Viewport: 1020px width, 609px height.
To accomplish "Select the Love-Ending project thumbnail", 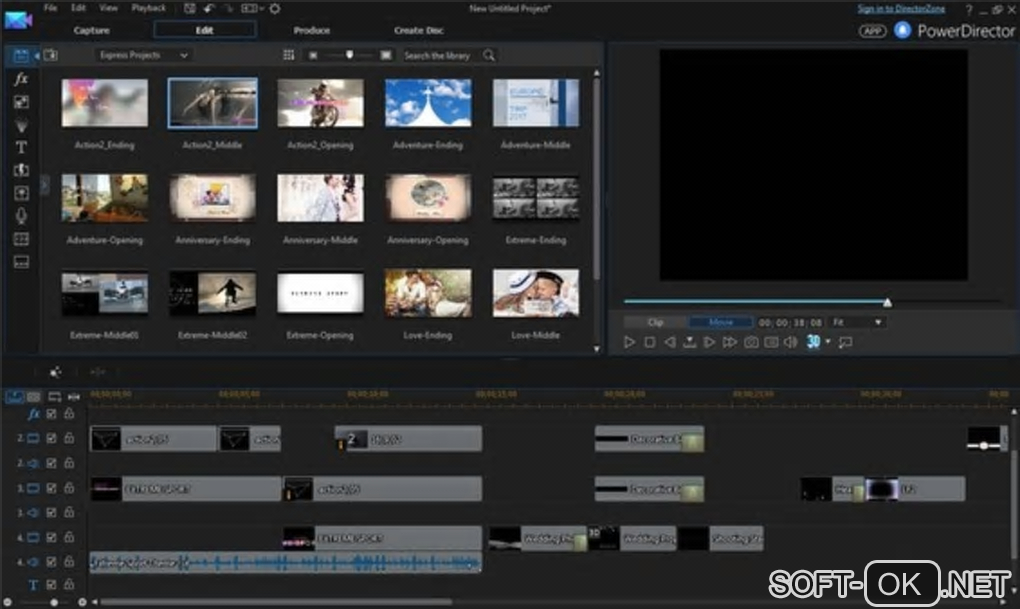I will [427, 293].
